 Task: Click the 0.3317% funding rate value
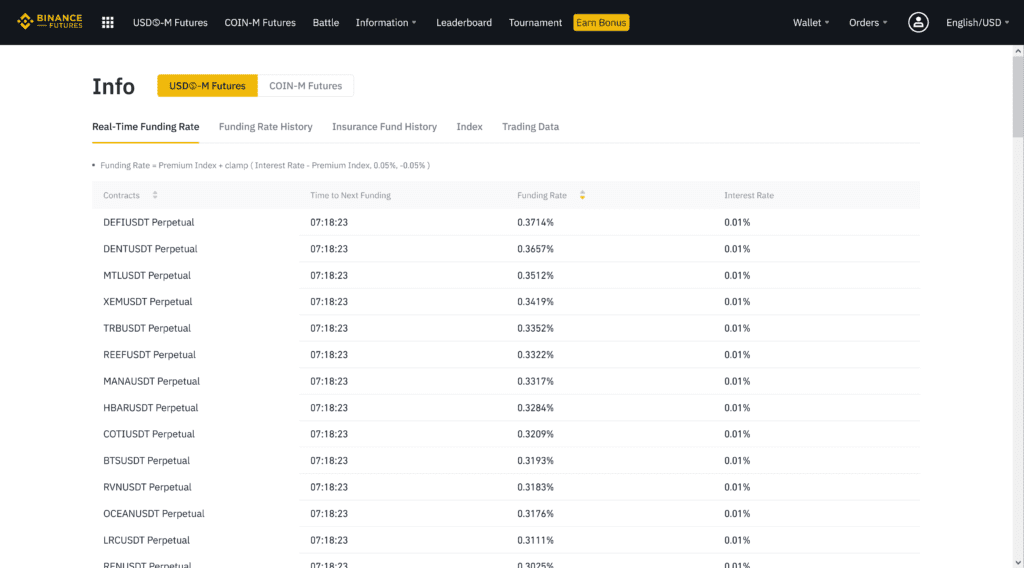(535, 381)
